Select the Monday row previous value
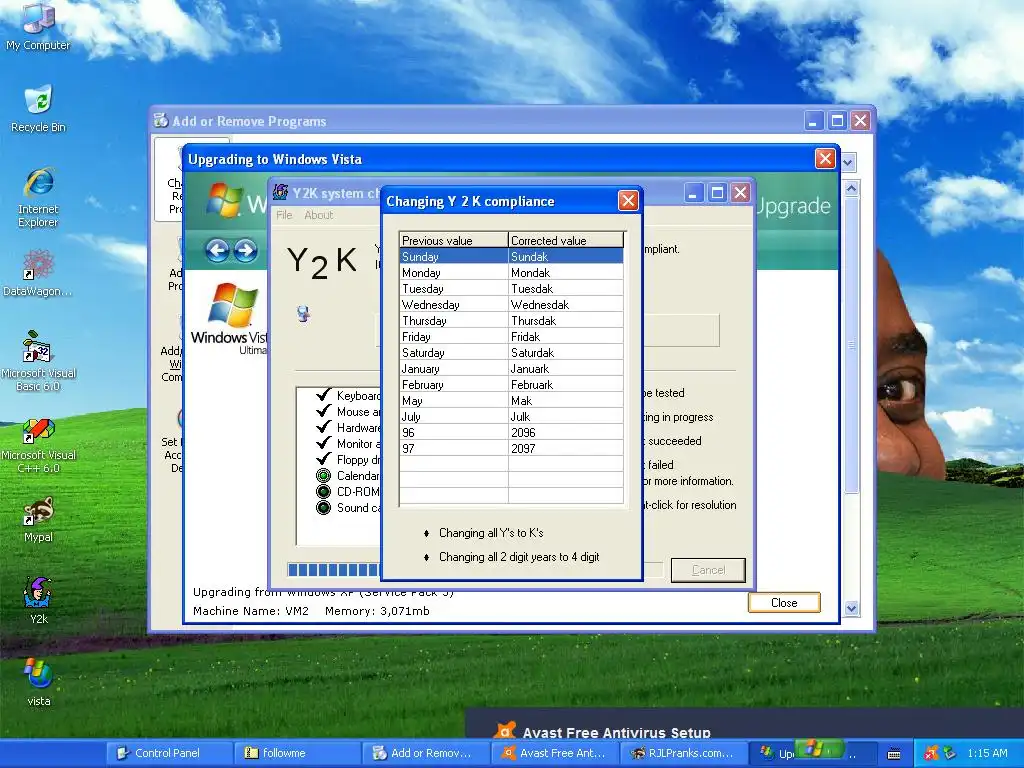The image size is (1024, 768). click(x=453, y=273)
